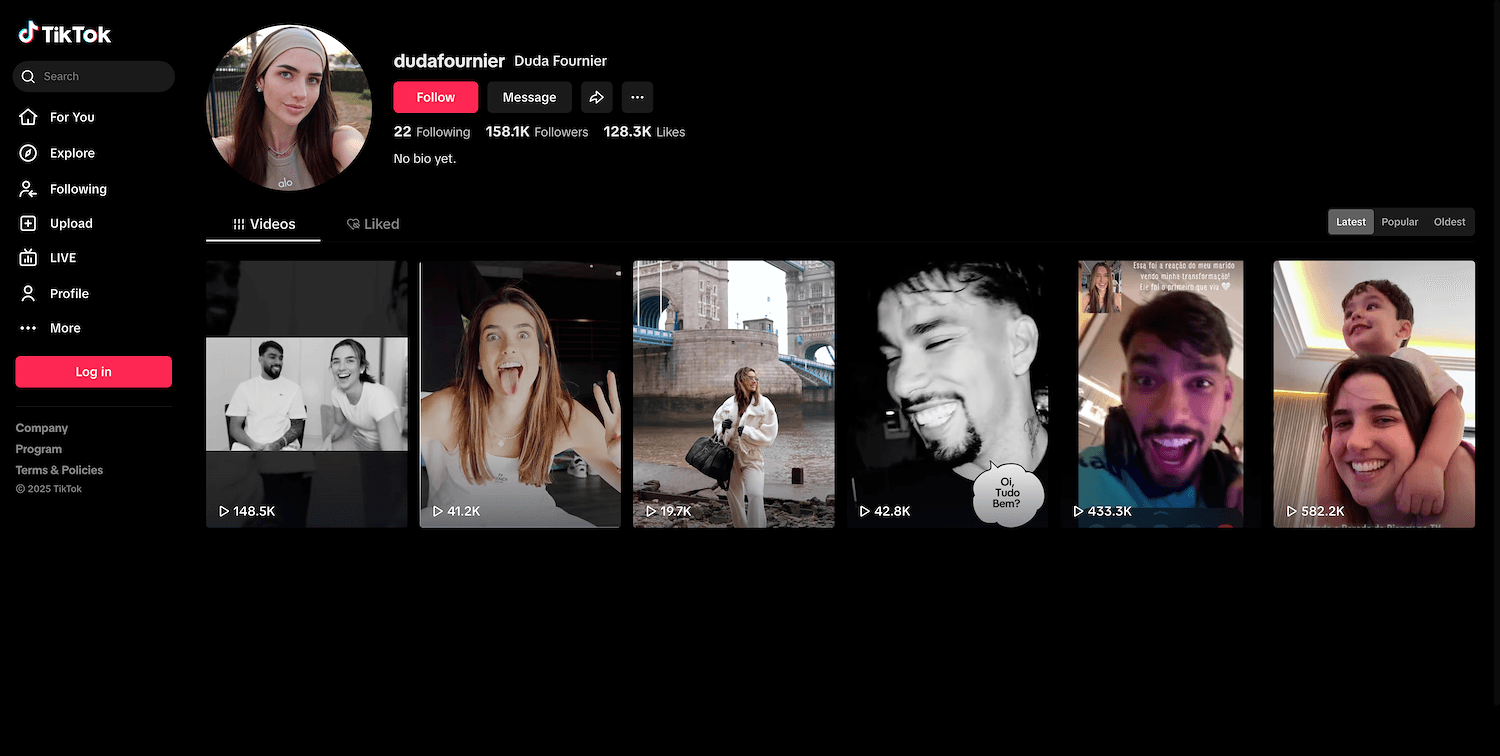Open the Upload page
The image size is (1500, 756).
click(71, 224)
